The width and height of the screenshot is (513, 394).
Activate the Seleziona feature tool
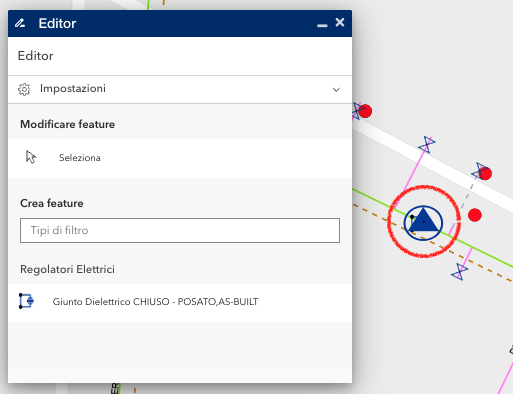[x=180, y=158]
